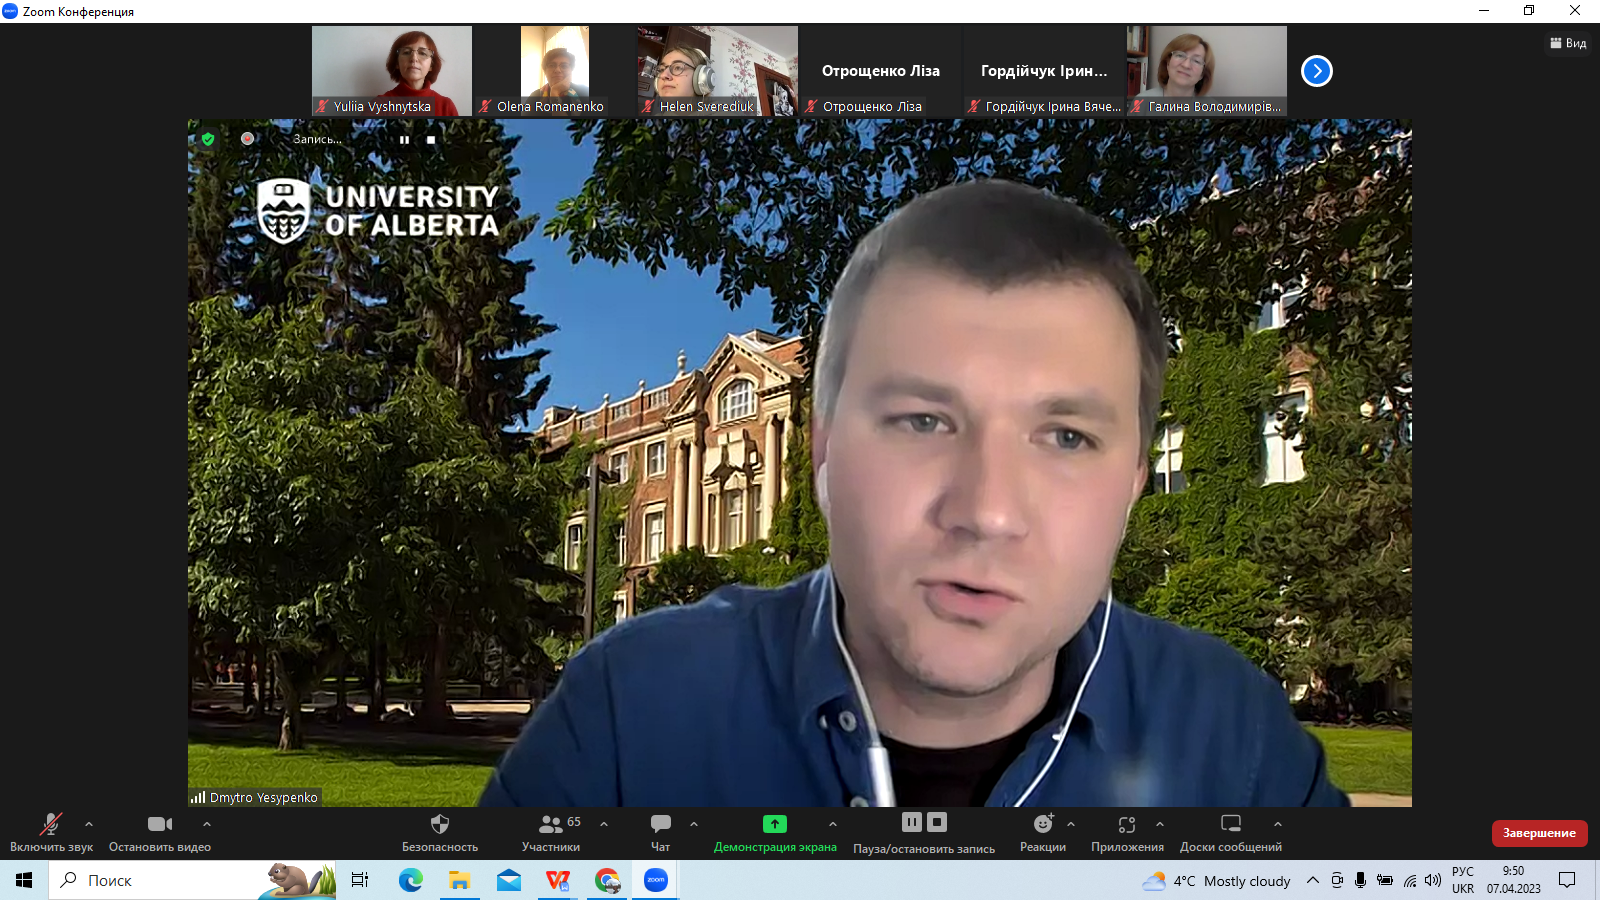Show next participants with blue arrow
The height and width of the screenshot is (900, 1600).
[1316, 71]
